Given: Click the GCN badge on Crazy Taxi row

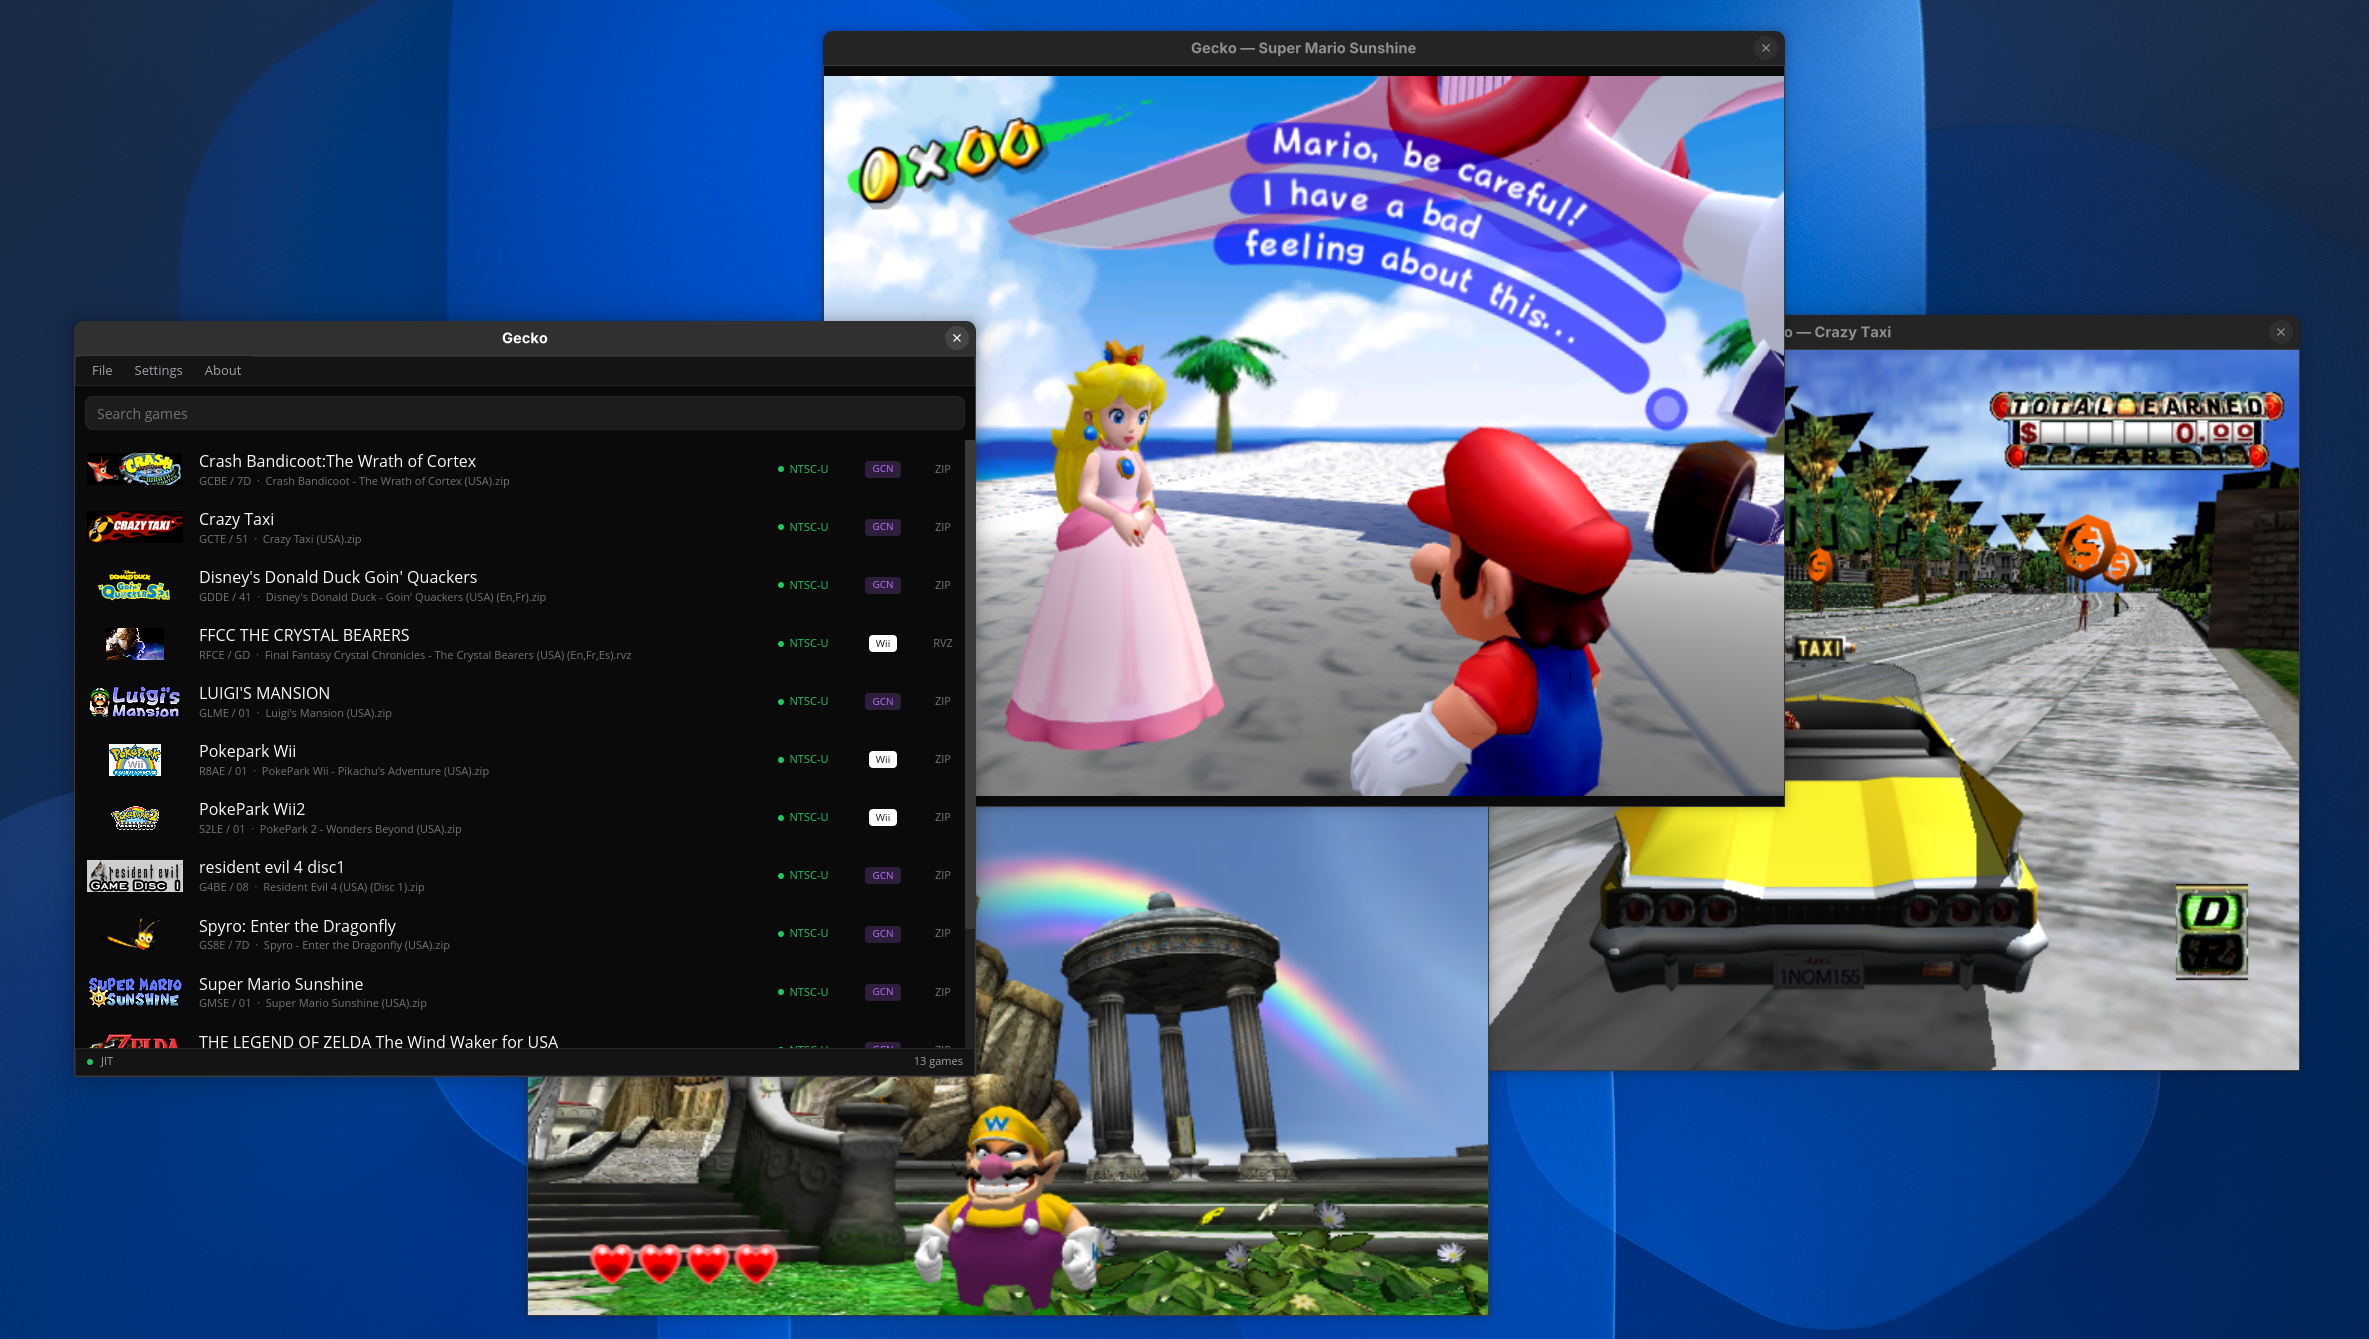Looking at the screenshot, I should (x=882, y=527).
